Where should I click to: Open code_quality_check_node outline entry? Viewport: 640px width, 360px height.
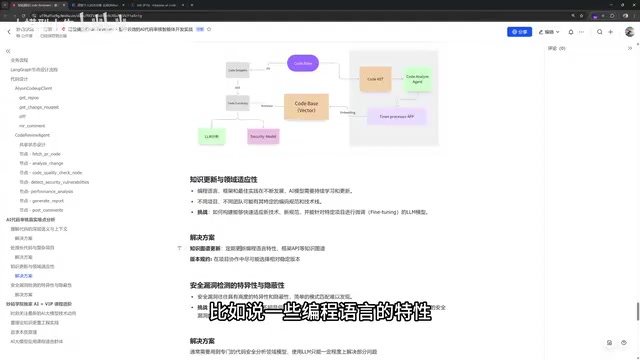coord(51,173)
